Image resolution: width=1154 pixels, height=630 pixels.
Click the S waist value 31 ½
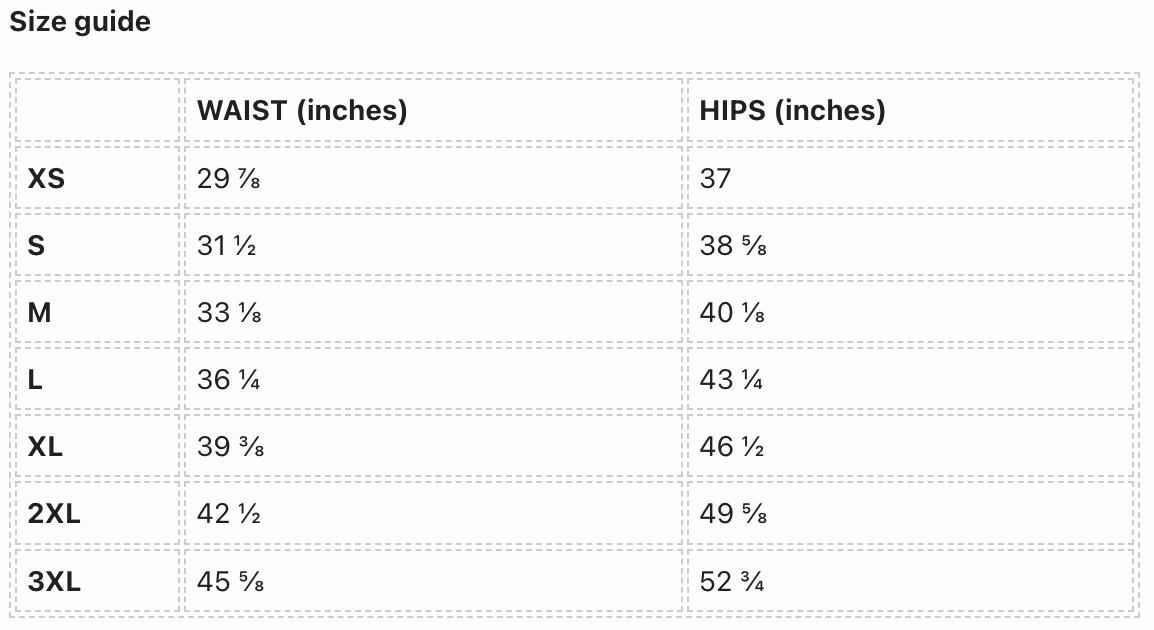pos(227,245)
